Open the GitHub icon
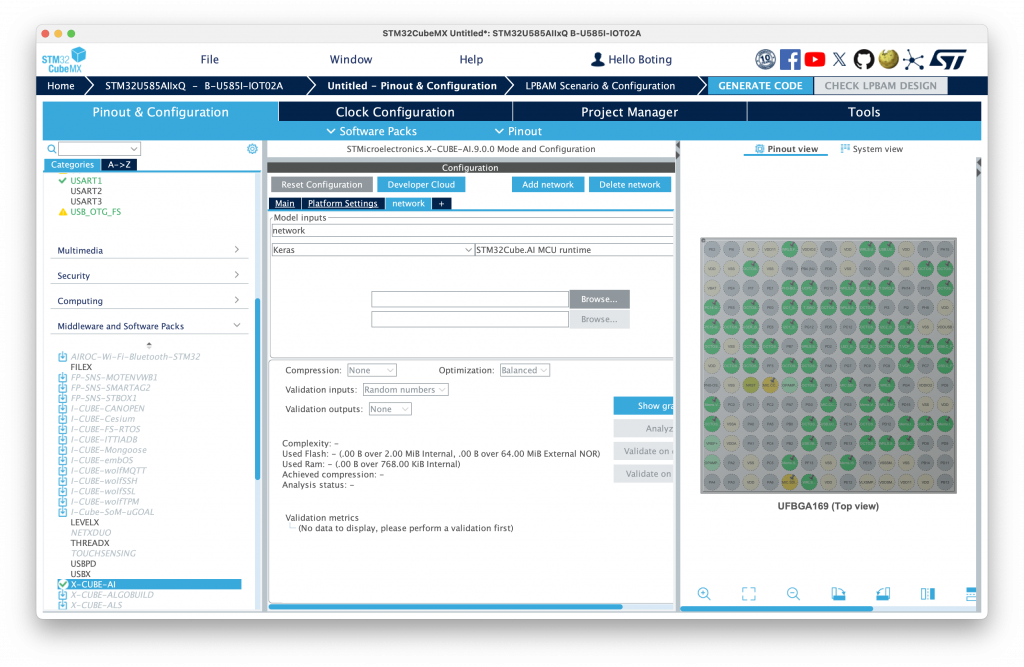The image size is (1024, 667). pyautogui.click(x=863, y=59)
